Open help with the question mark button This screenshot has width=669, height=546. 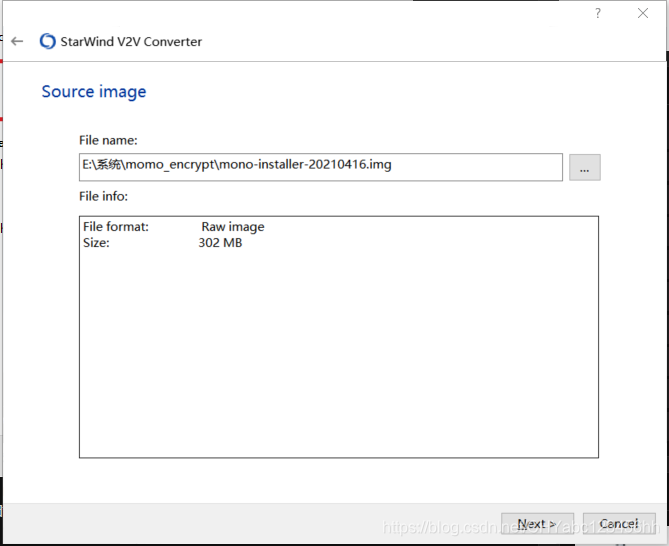598,13
